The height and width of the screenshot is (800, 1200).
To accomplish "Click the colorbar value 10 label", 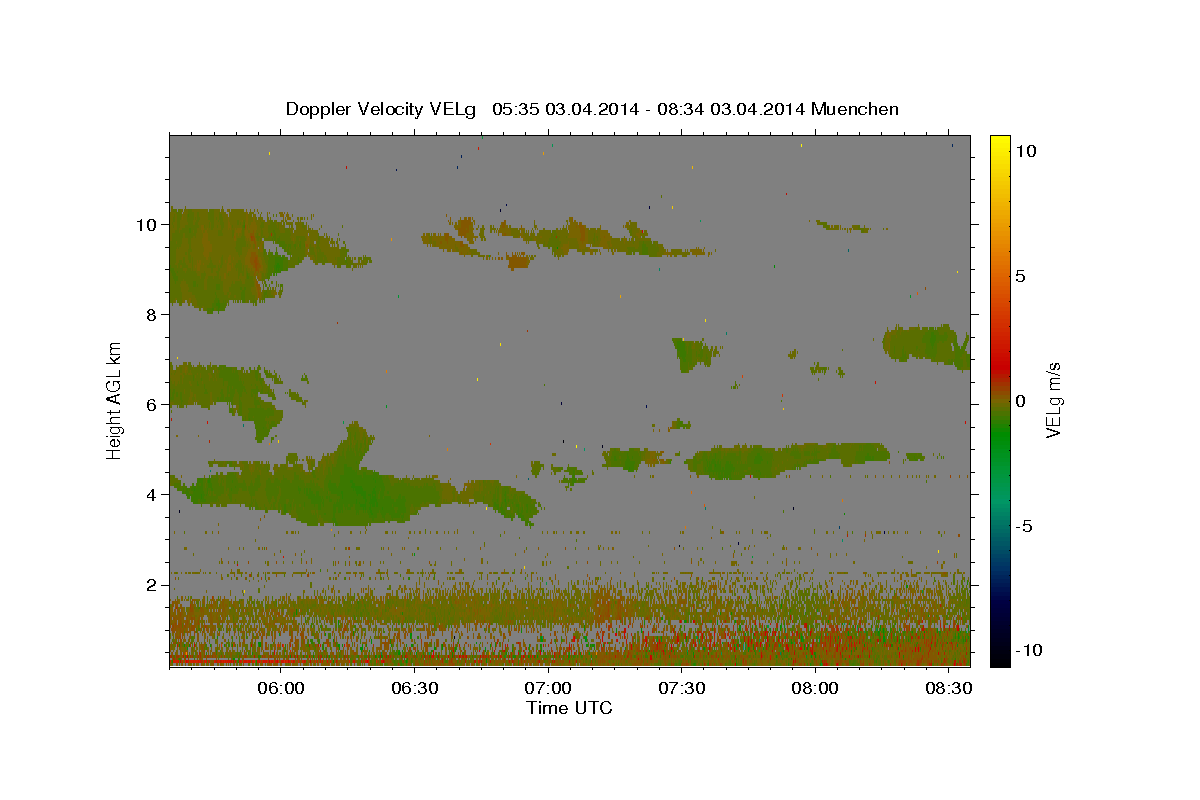I will click(x=1025, y=150).
